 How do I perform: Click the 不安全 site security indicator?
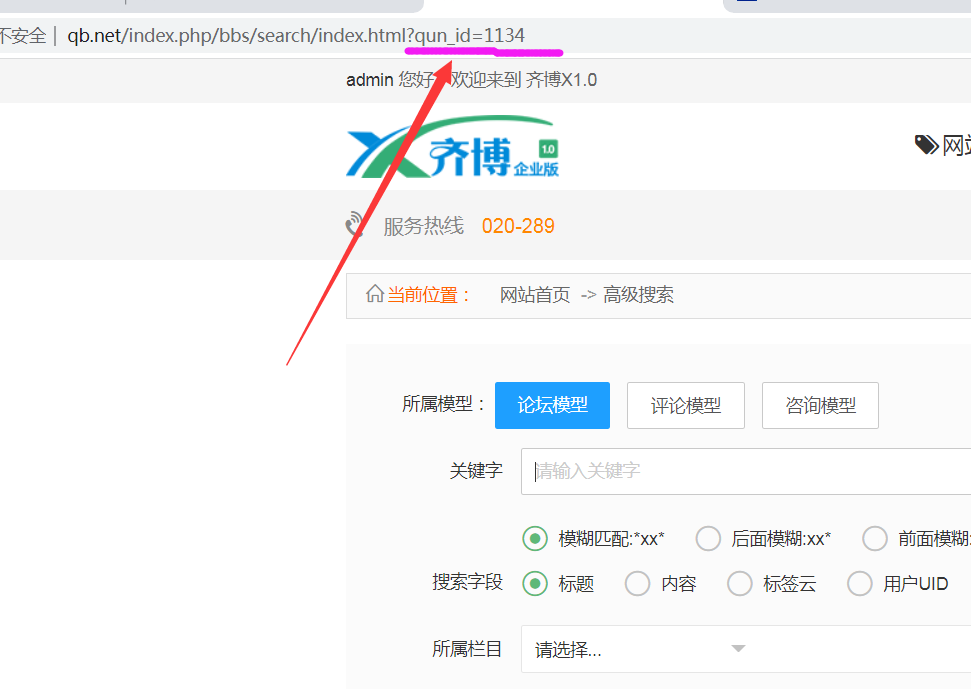22,37
